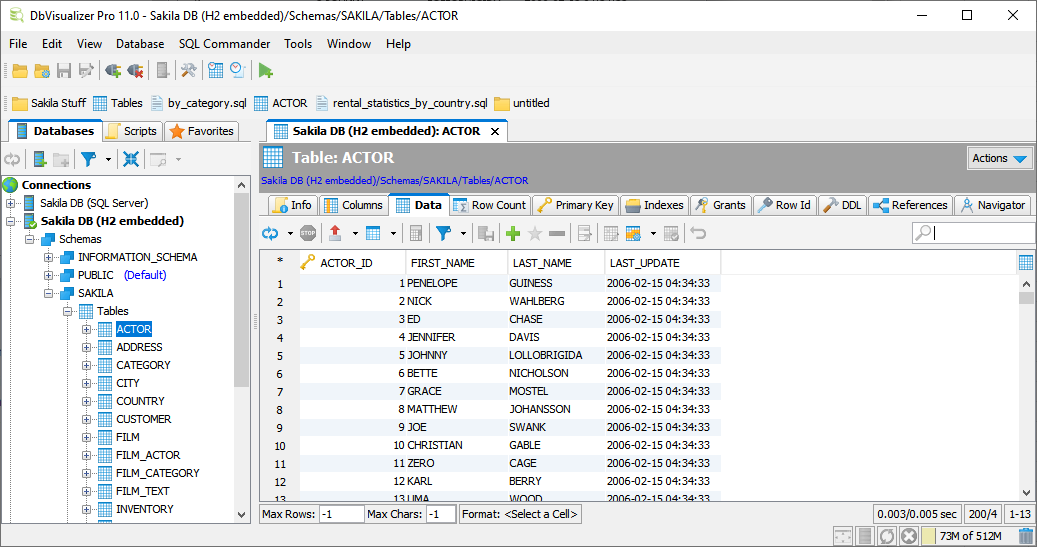This screenshot has width=1037, height=547.
Task: Click the memory usage bar 73M of 512M
Action: pos(968,536)
